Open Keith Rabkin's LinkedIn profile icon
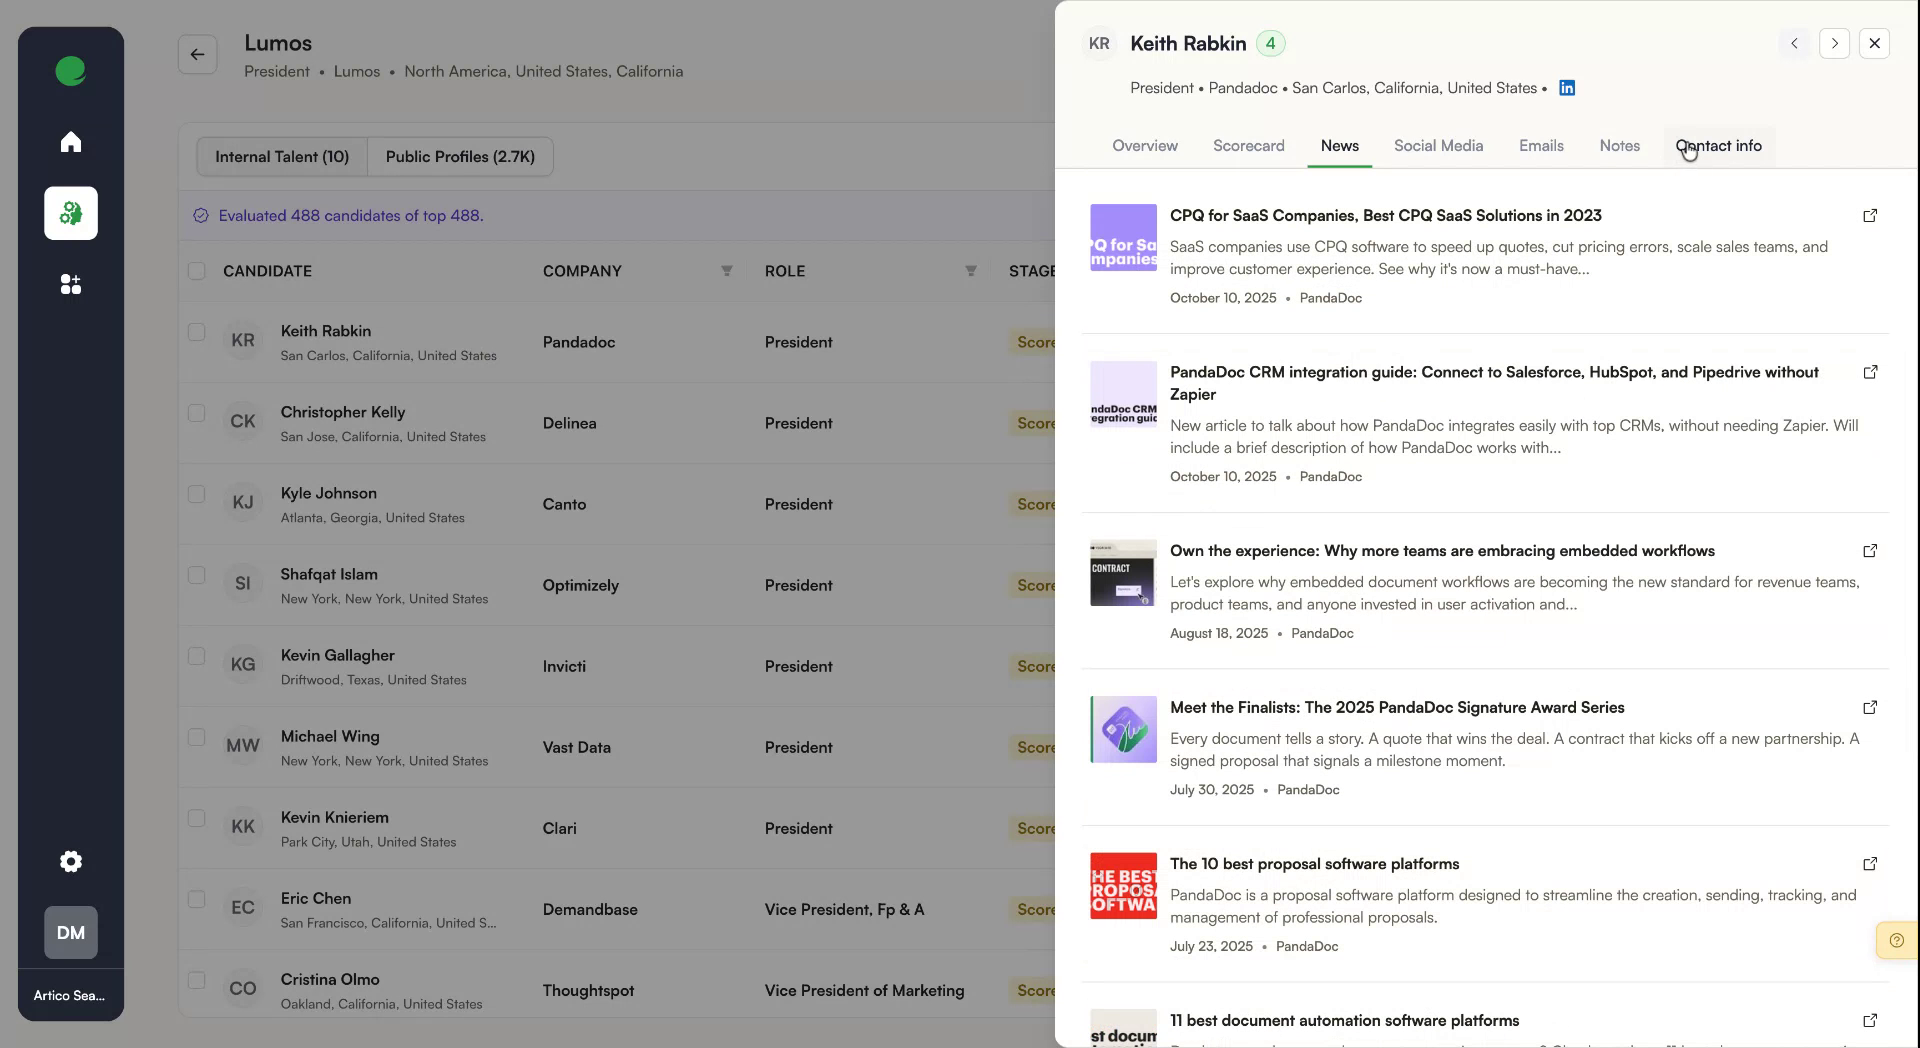The height and width of the screenshot is (1048, 1920). (x=1566, y=88)
